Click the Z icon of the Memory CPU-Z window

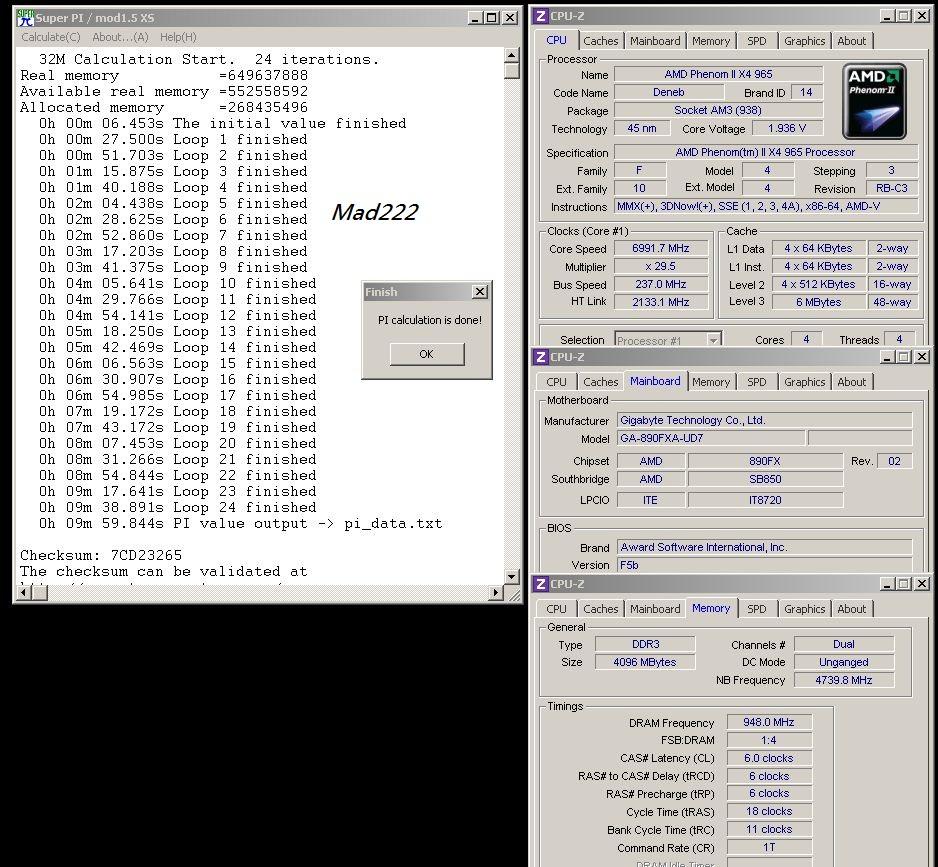coord(541,584)
